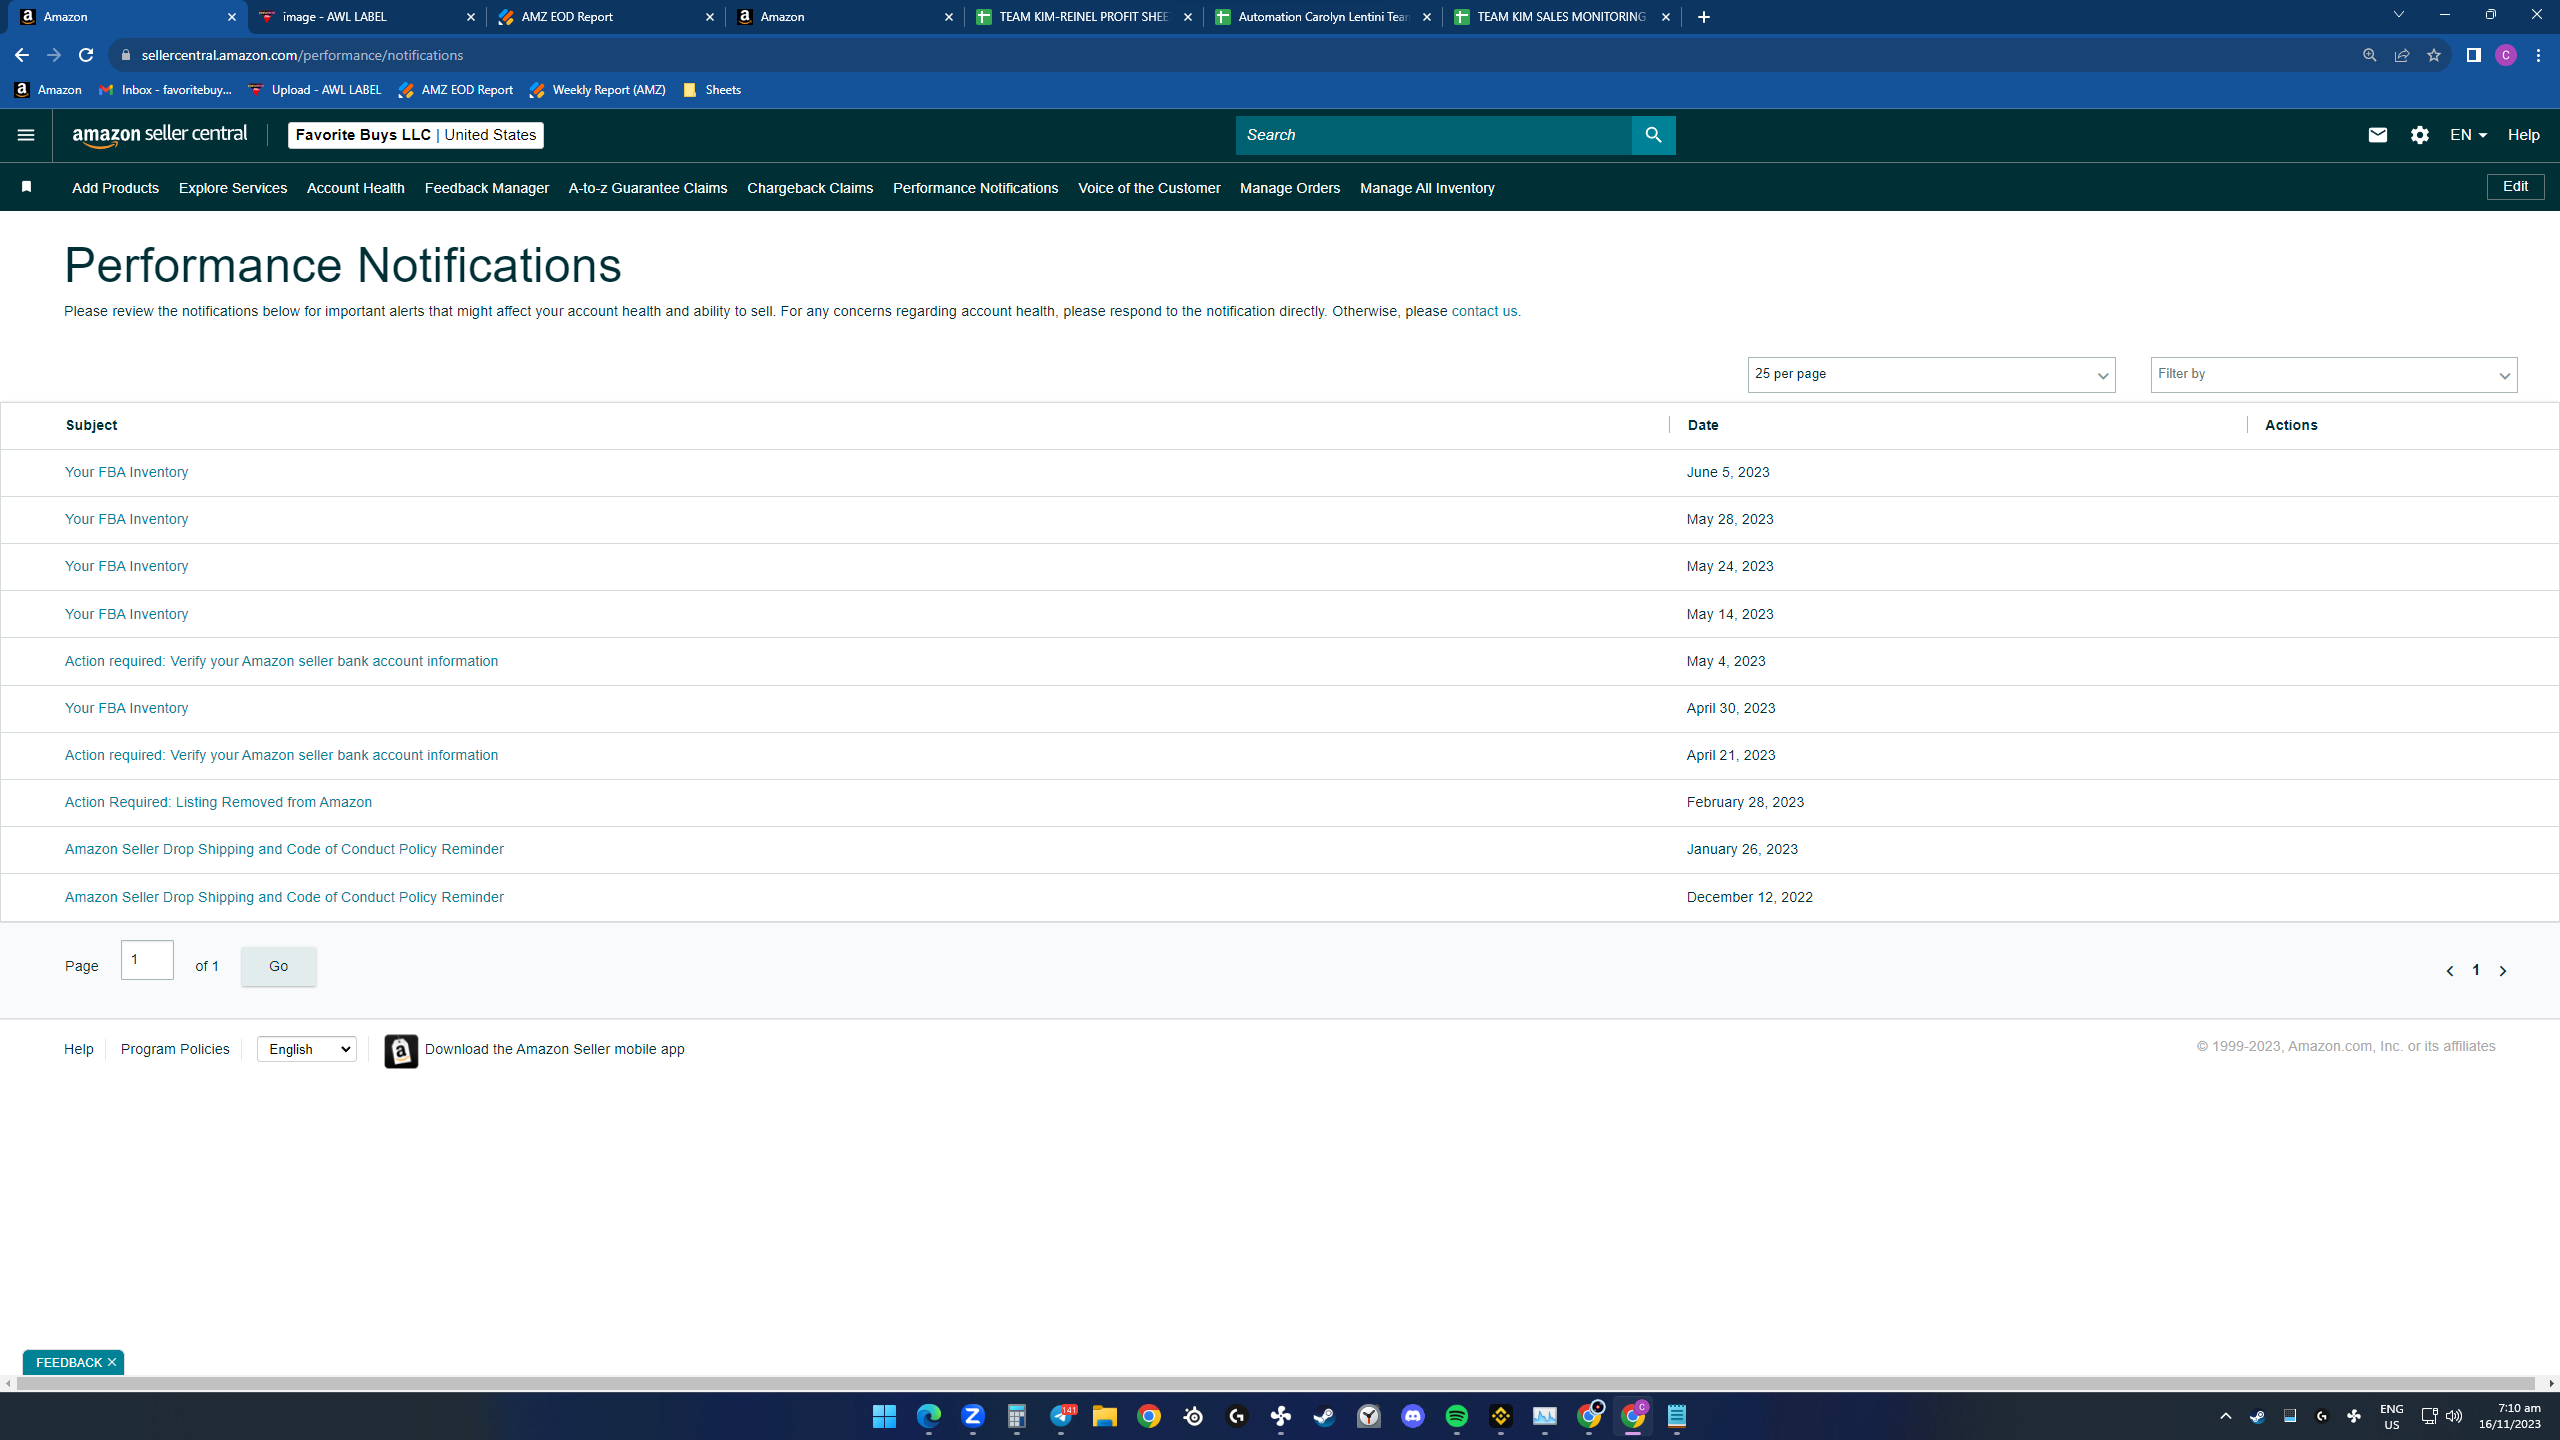Open the English language selector in footer
2560x1440 pixels.
pos(307,1049)
